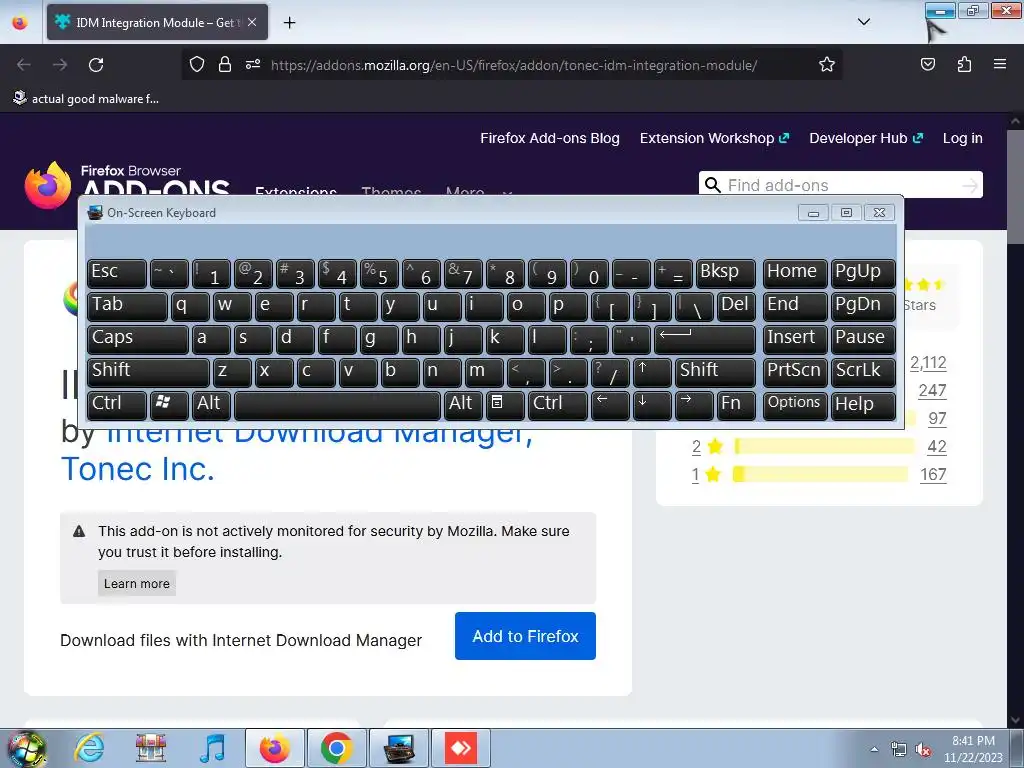Toggle Caps key on On-Screen Keyboard

[x=137, y=339]
